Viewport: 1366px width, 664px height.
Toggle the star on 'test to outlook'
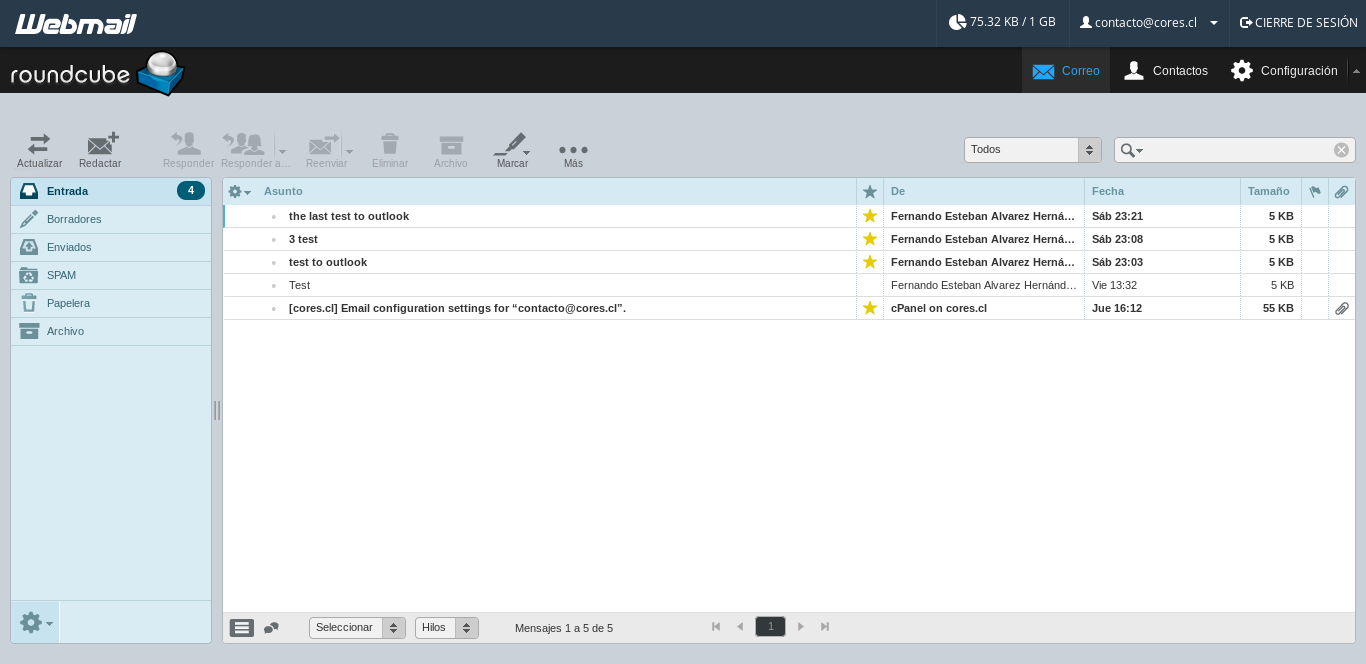click(x=869, y=262)
